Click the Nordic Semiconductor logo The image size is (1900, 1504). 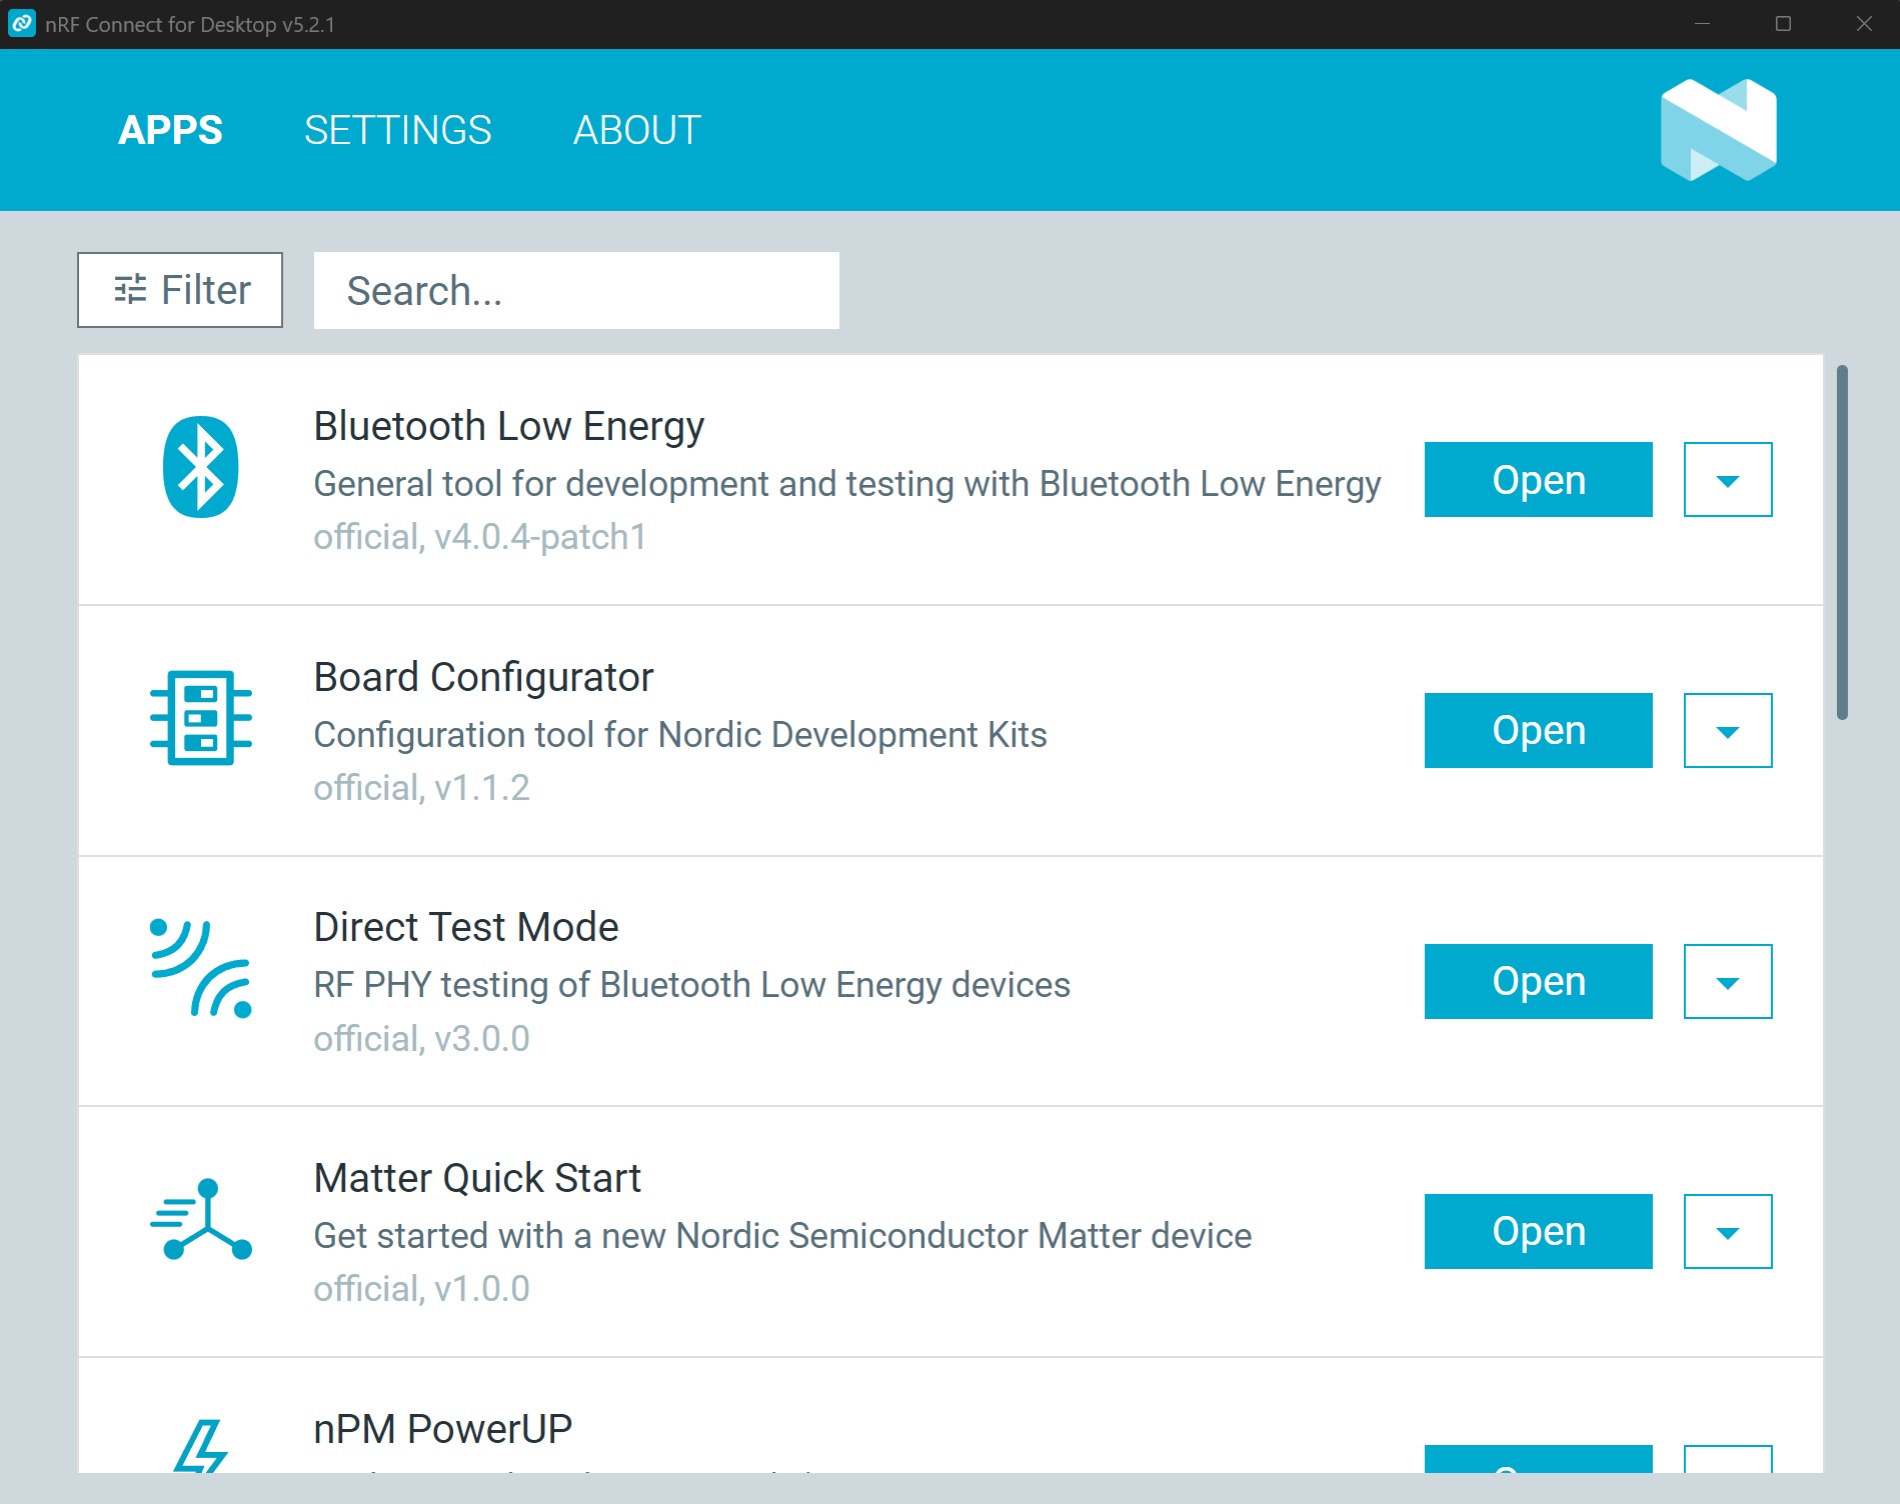click(x=1718, y=130)
